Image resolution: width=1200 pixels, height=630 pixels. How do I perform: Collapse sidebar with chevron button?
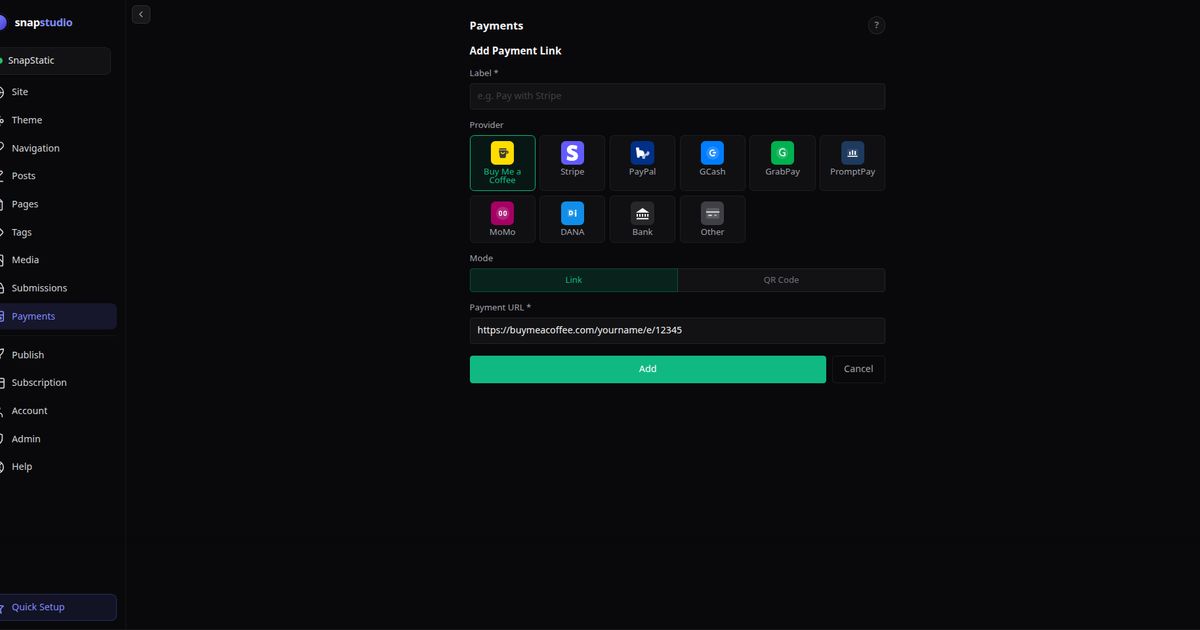pos(141,14)
